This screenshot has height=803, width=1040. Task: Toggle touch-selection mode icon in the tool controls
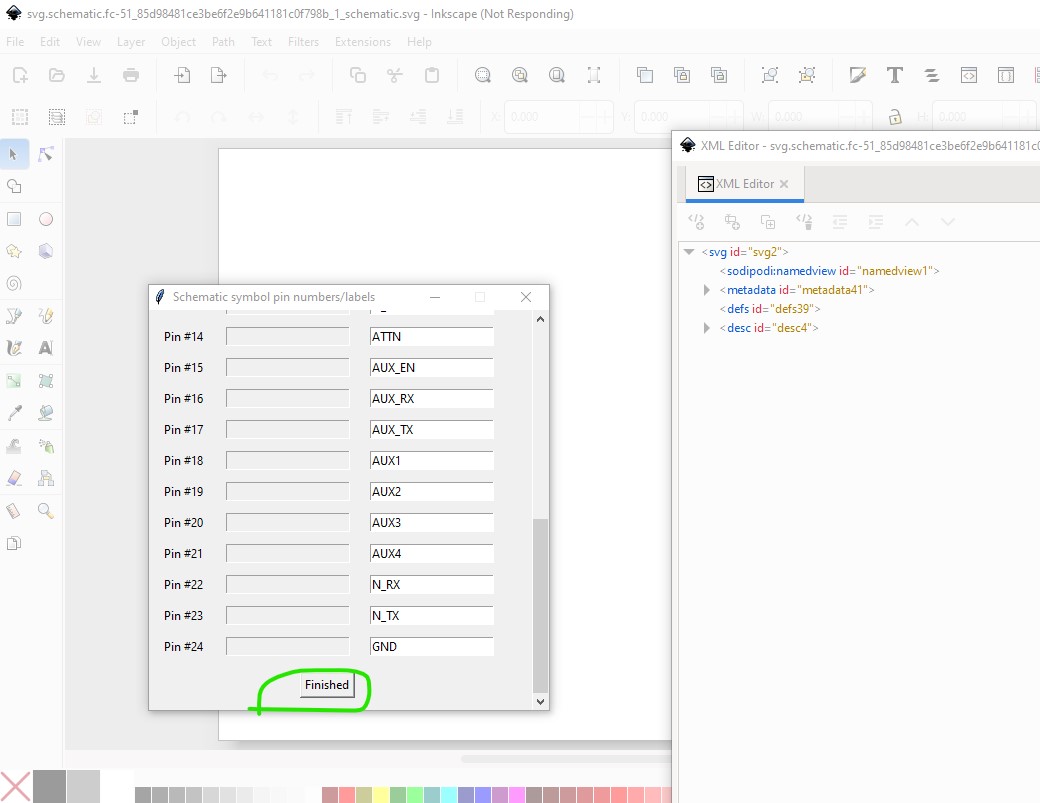[x=131, y=117]
